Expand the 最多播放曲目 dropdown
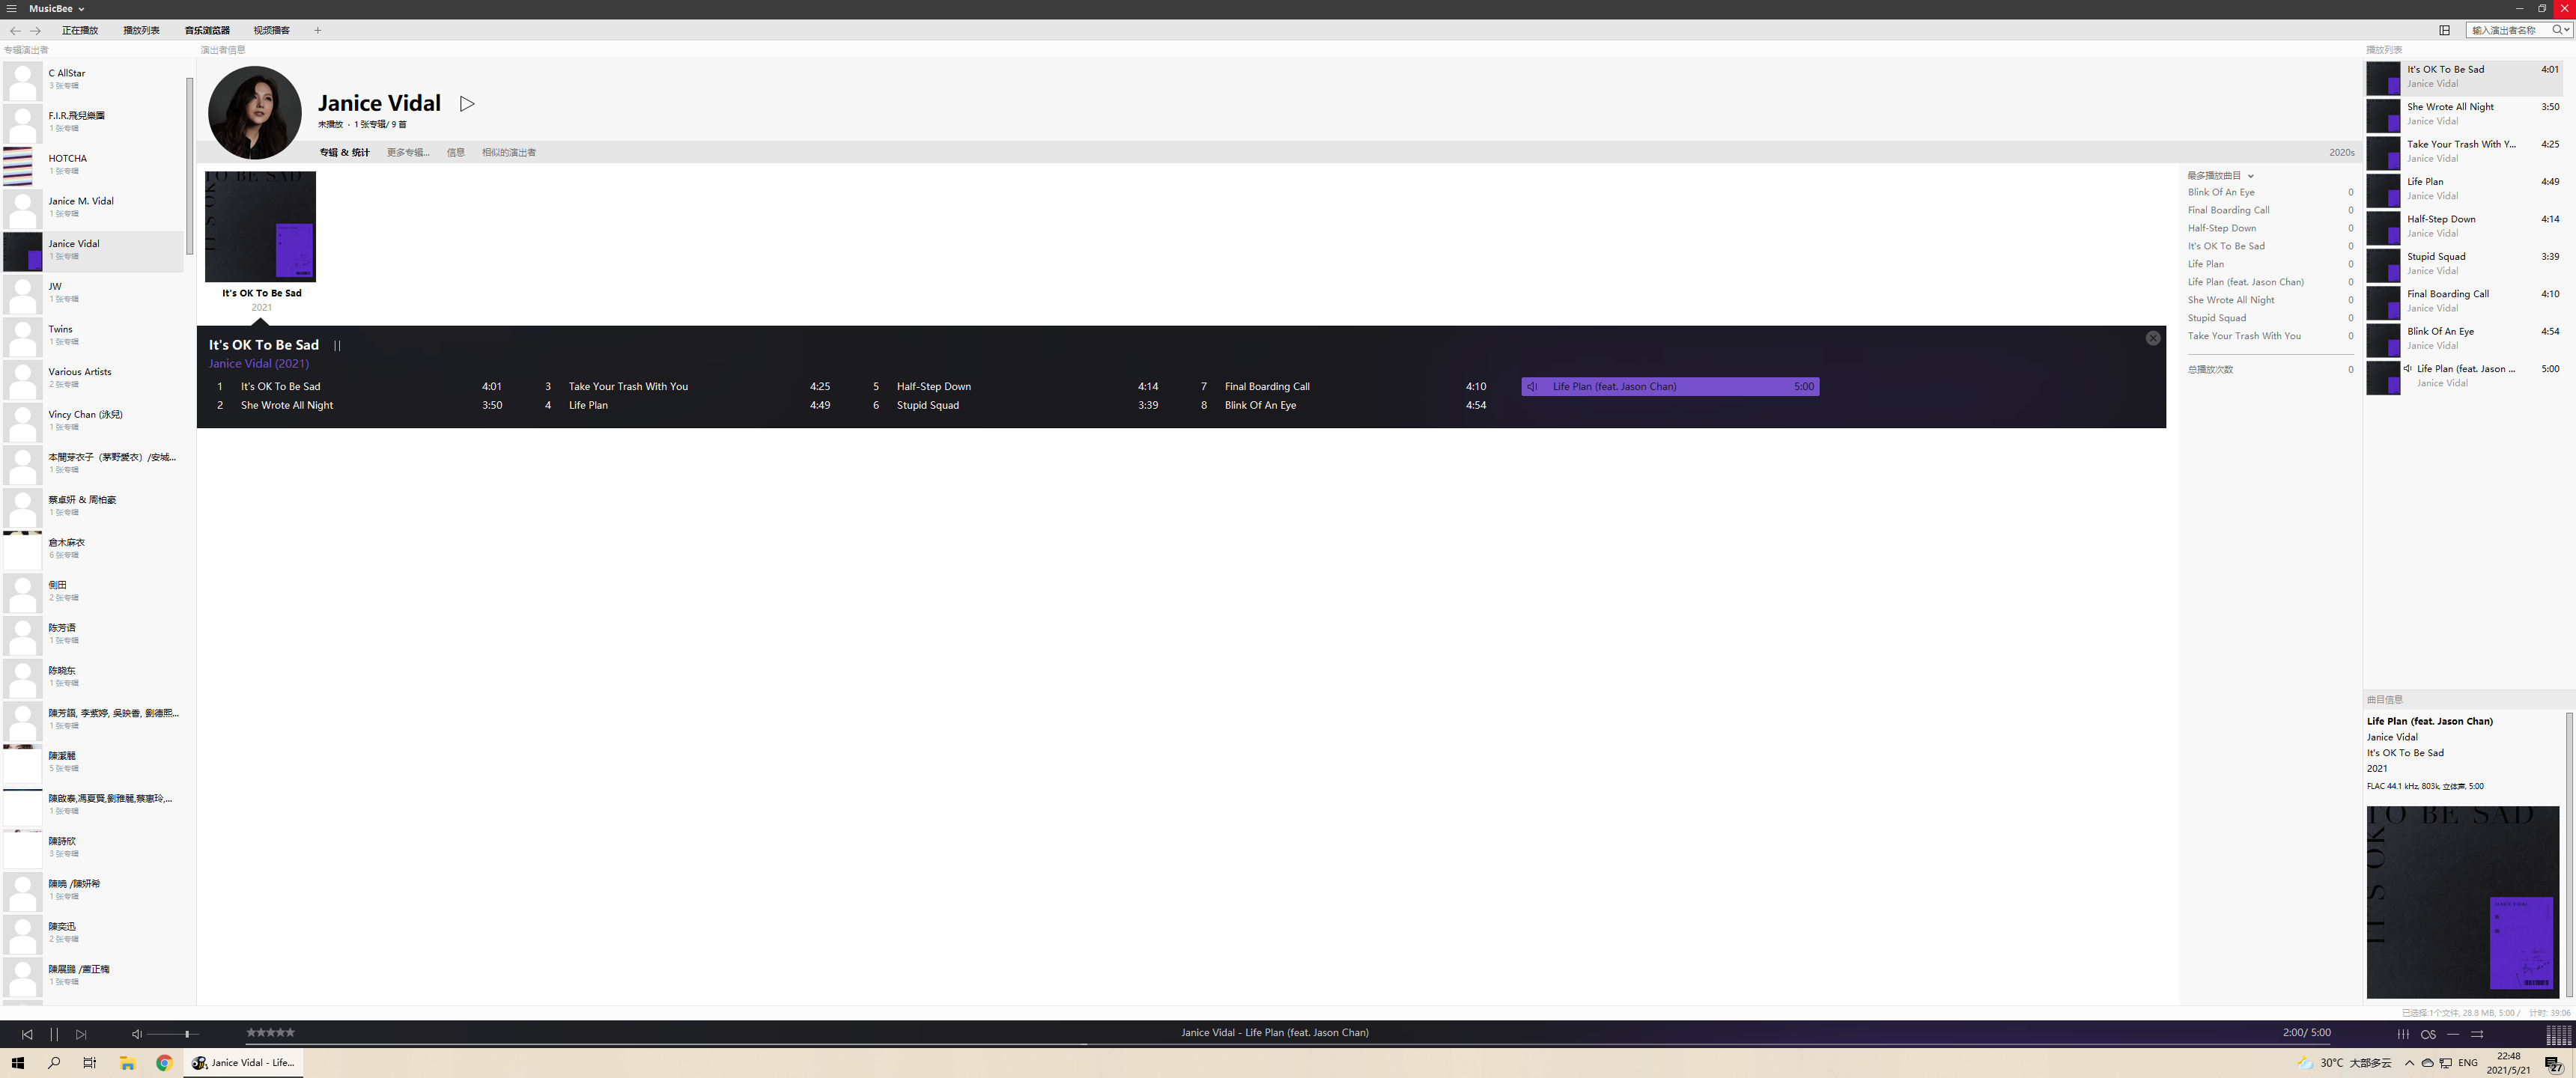This screenshot has height=1078, width=2576. pos(2251,176)
